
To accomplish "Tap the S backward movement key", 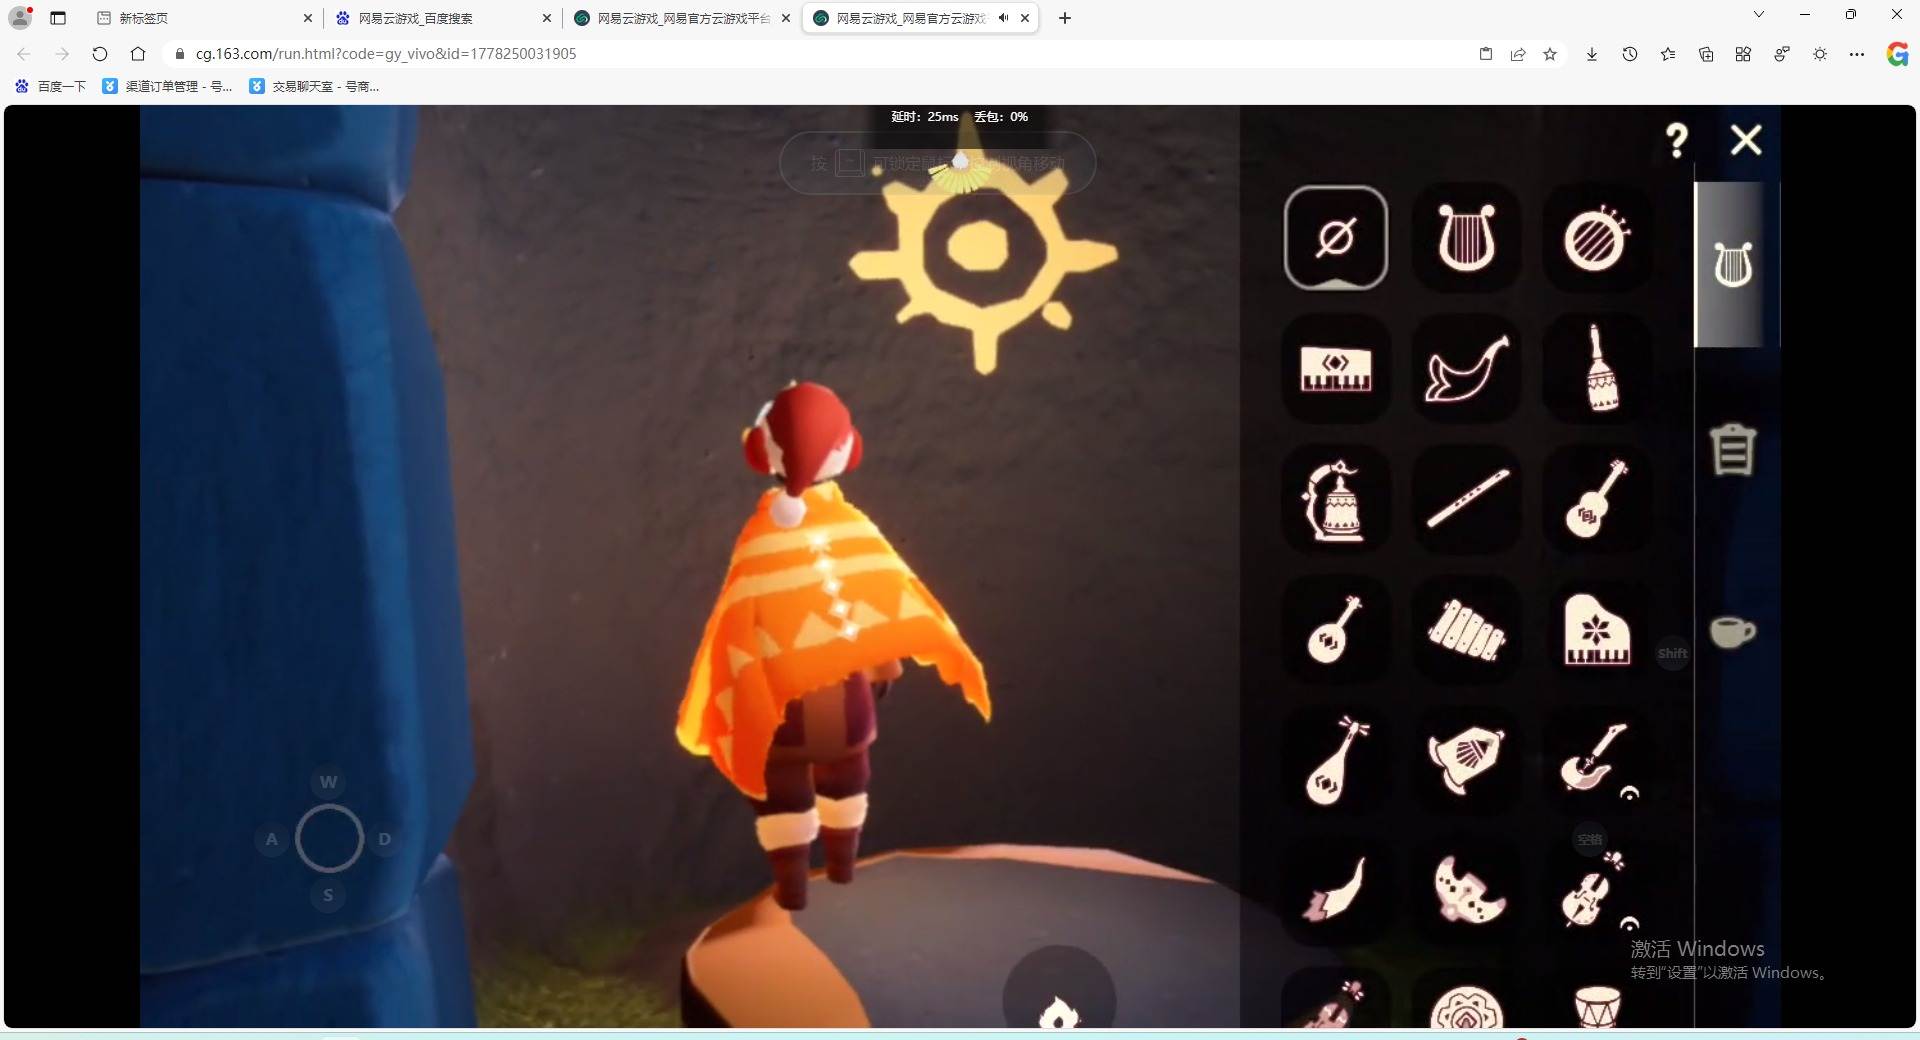I will click(328, 895).
